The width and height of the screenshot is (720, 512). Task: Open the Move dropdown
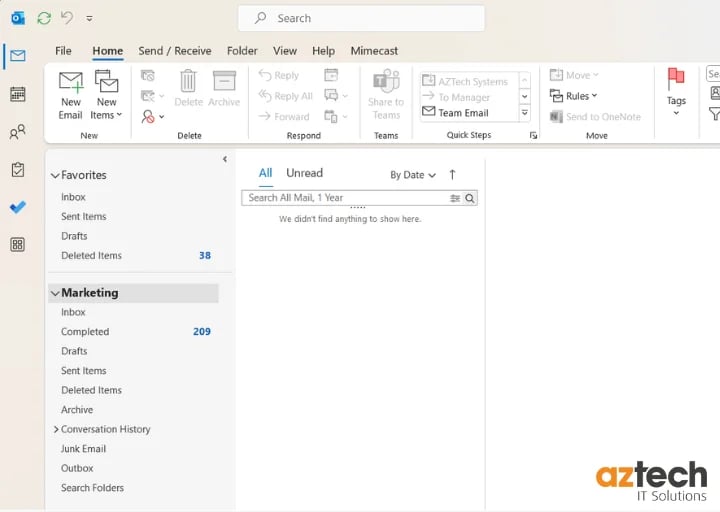tap(574, 75)
